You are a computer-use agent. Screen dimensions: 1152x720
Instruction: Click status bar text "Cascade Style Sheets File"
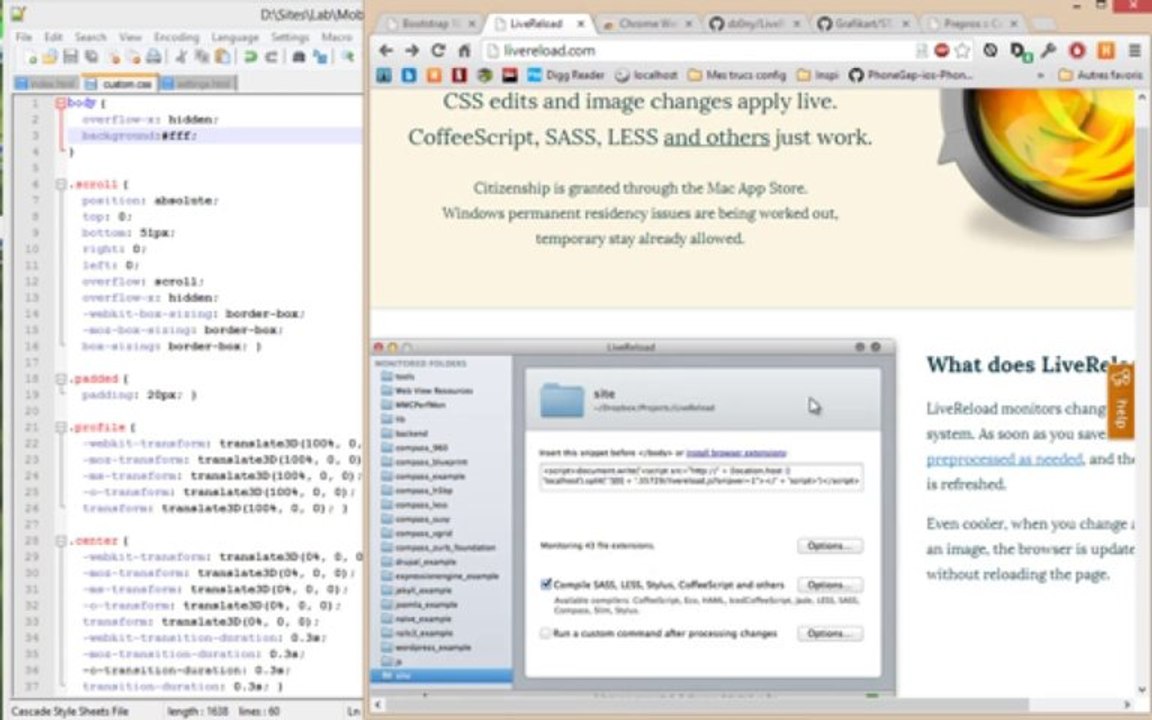[x=70, y=711]
